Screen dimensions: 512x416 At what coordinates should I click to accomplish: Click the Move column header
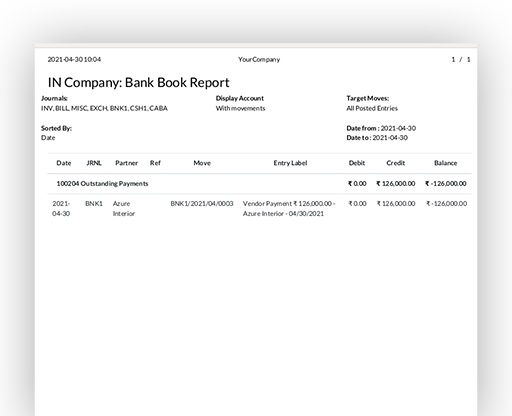(x=202, y=163)
